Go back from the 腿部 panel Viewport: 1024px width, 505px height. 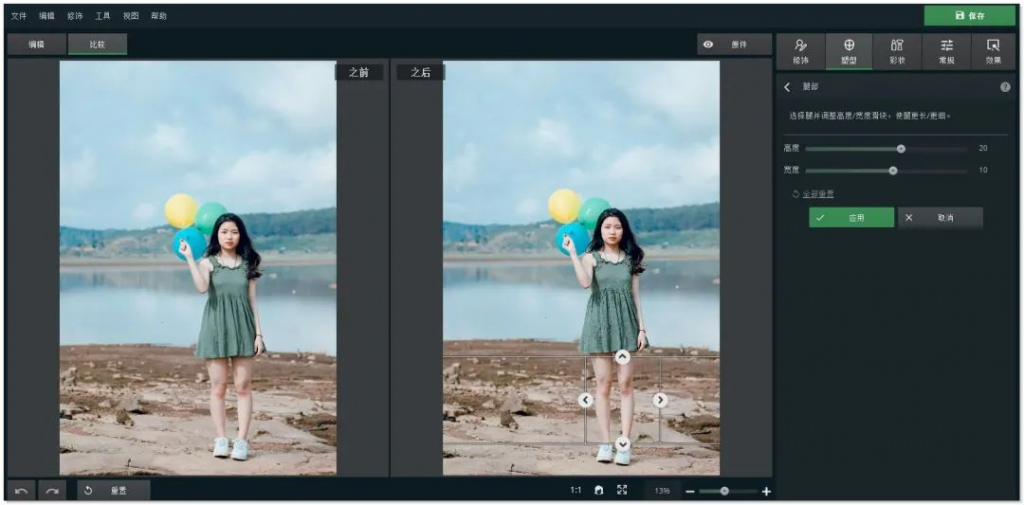787,87
